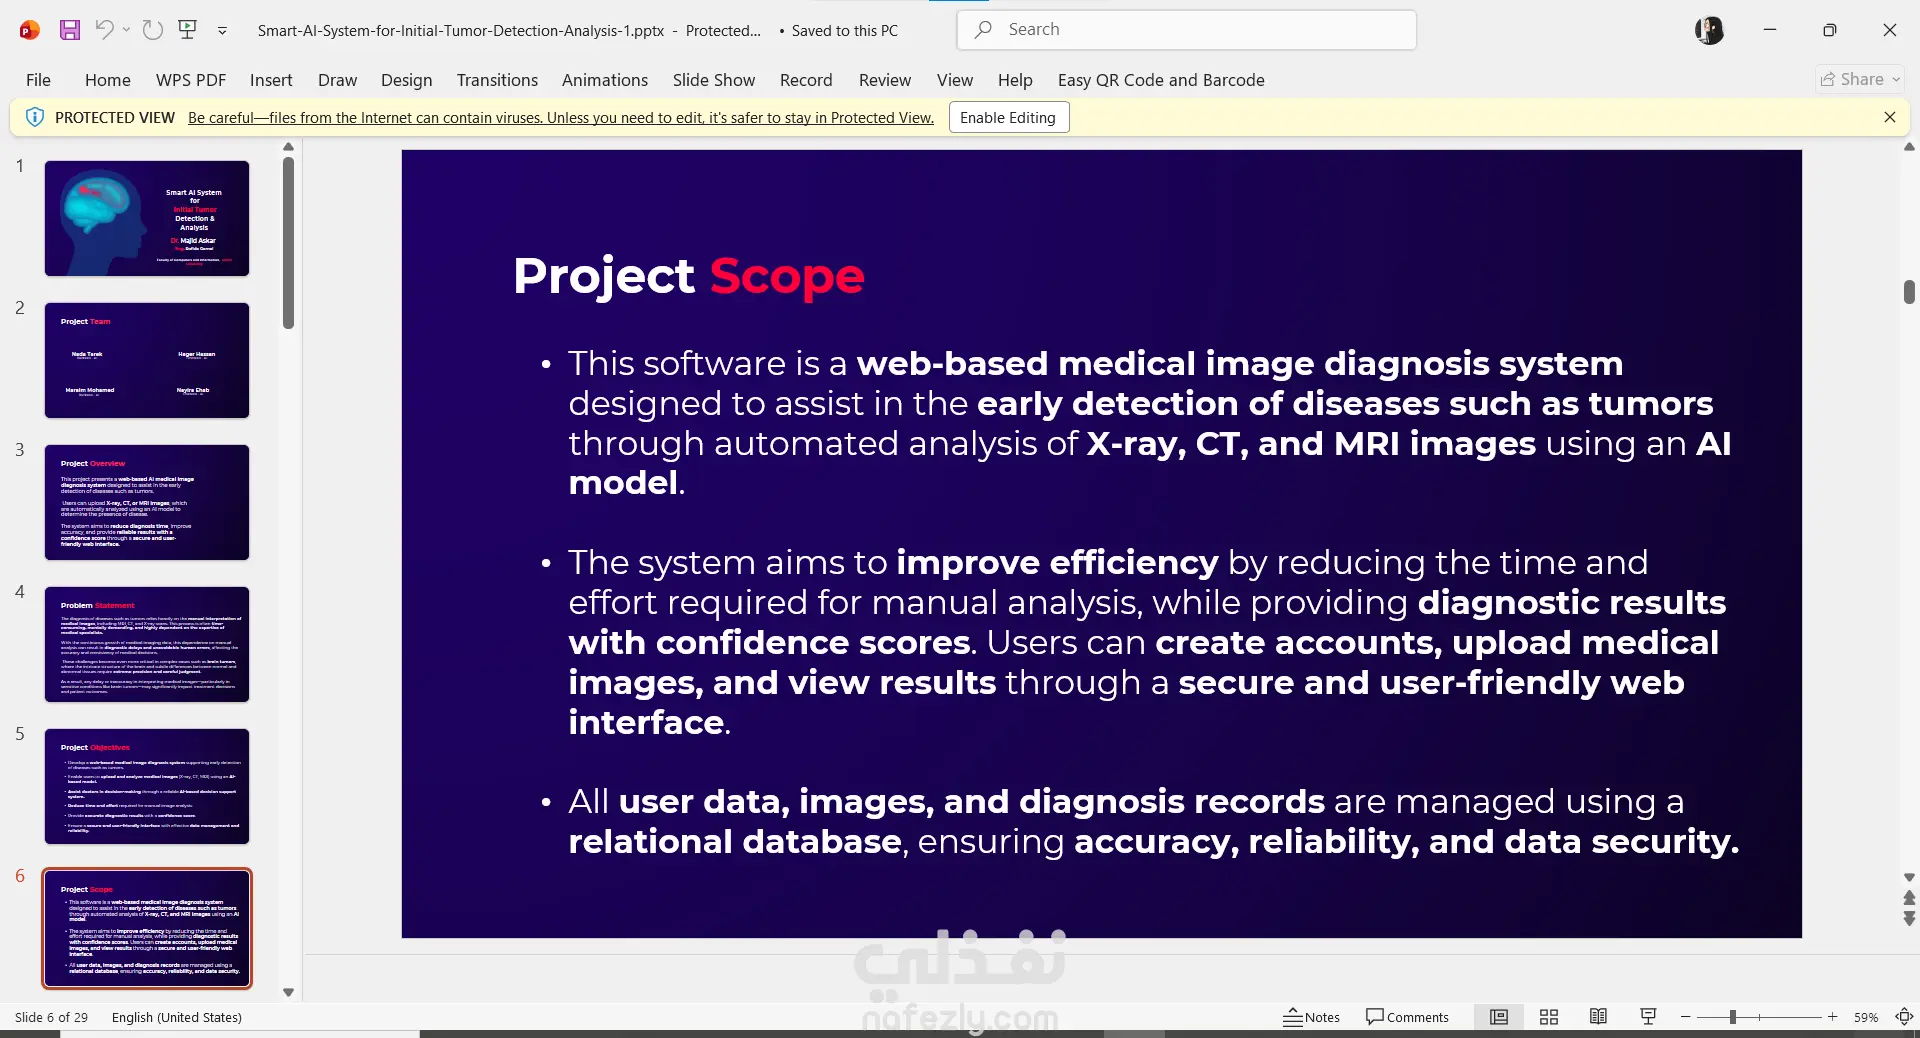Click the Share button
This screenshot has height=1038, width=1920.
pos(1852,79)
